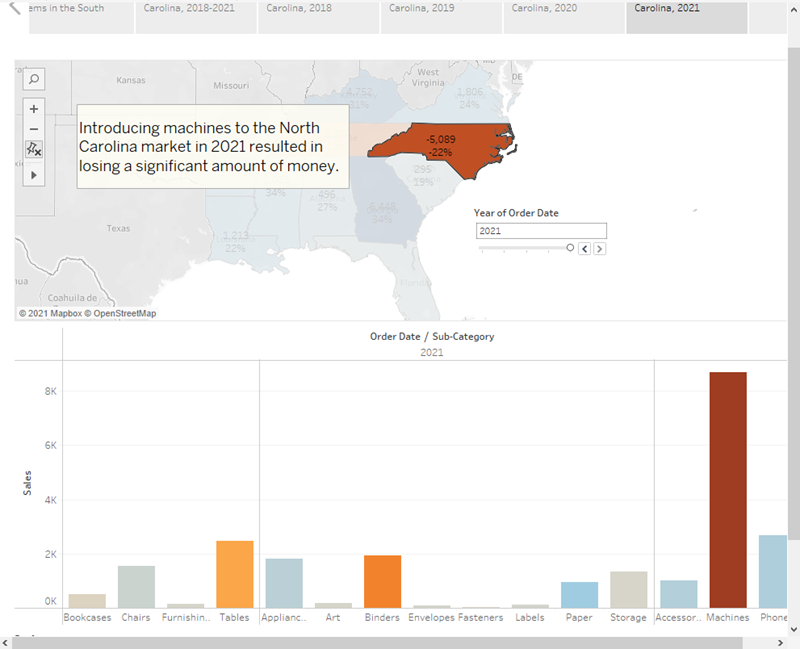800x649 pixels.
Task: Select the North Carolina state on map
Action: click(440, 152)
